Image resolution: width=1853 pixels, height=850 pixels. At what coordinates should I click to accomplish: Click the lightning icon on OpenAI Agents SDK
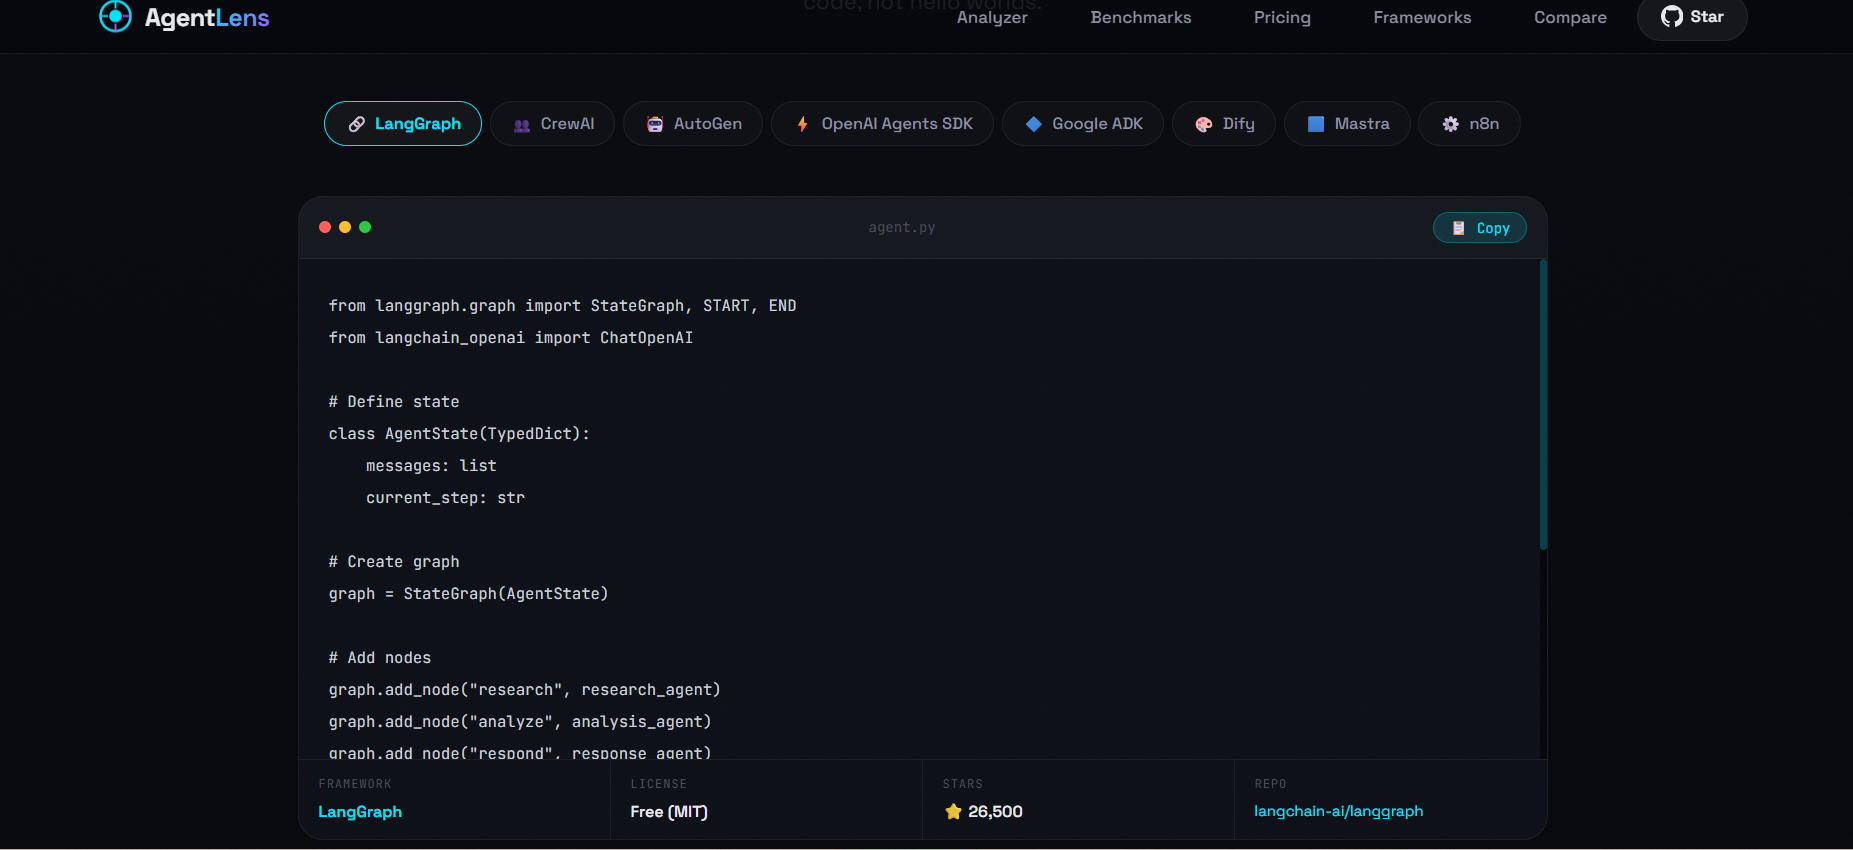(x=802, y=124)
